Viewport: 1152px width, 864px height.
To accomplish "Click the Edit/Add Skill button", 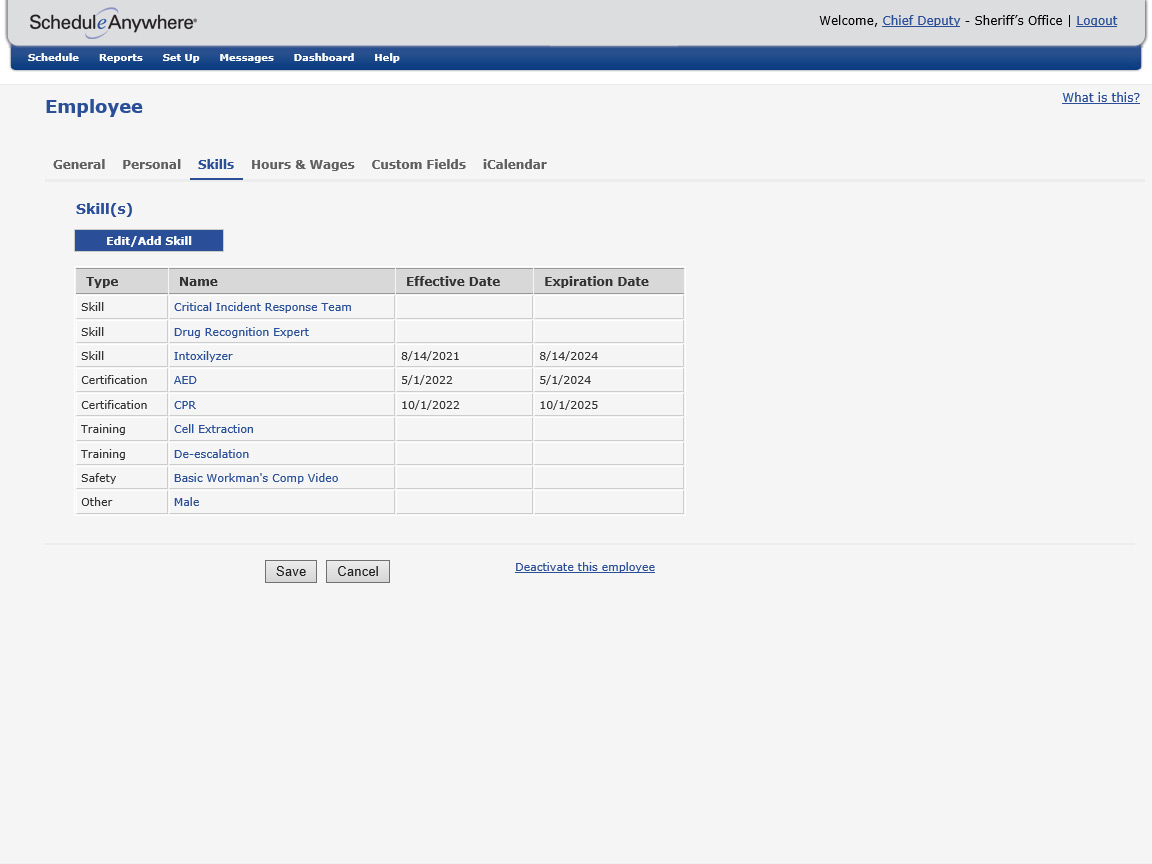I will pyautogui.click(x=149, y=241).
